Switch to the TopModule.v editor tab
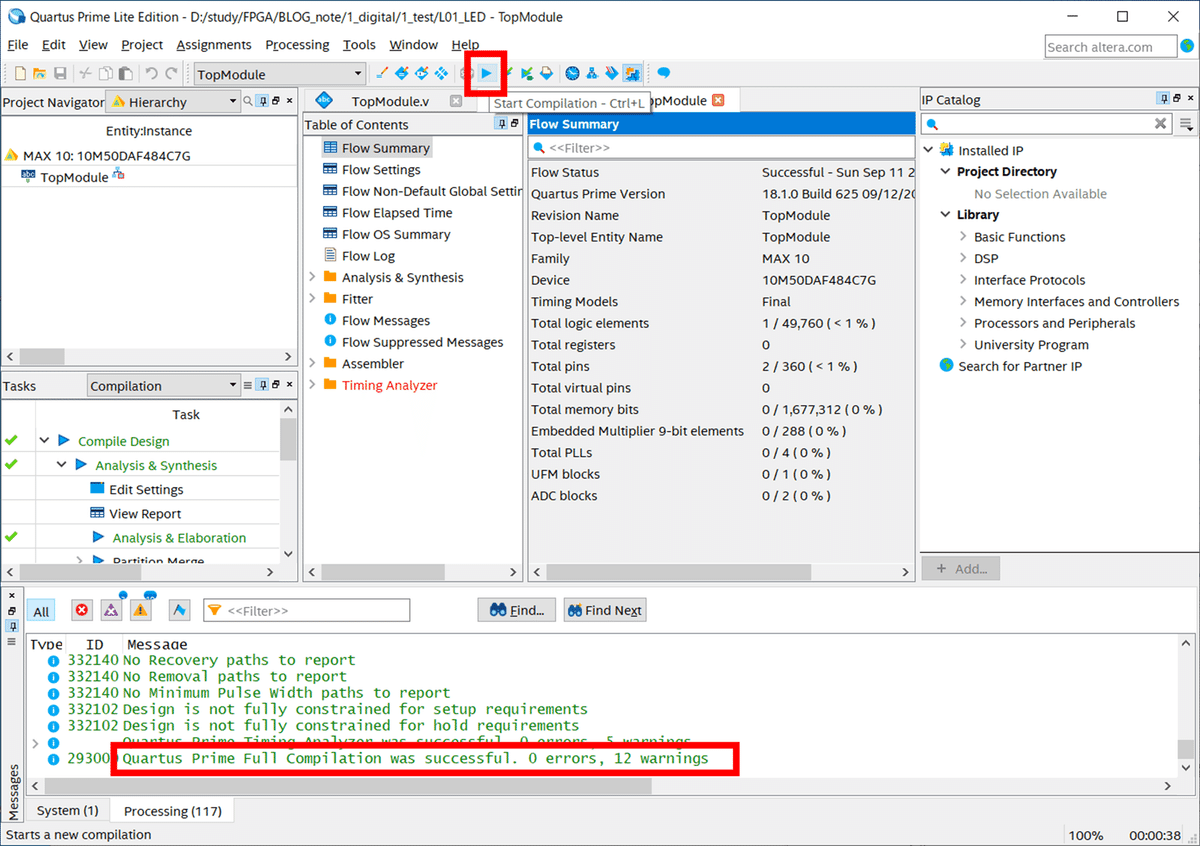The height and width of the screenshot is (846, 1200). click(388, 101)
